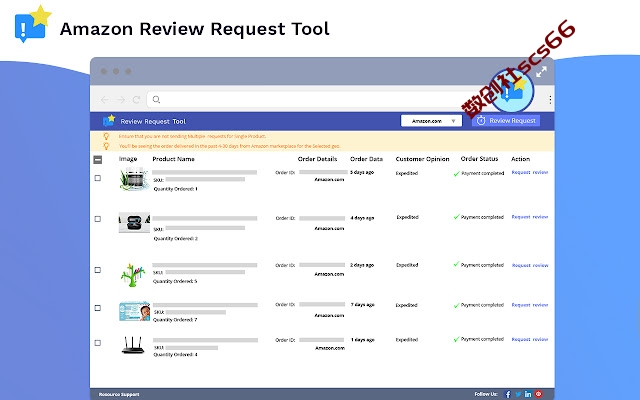Viewport: 640px width, 400px height.
Task: Open the LinkedIn follow icon
Action: [x=528, y=394]
